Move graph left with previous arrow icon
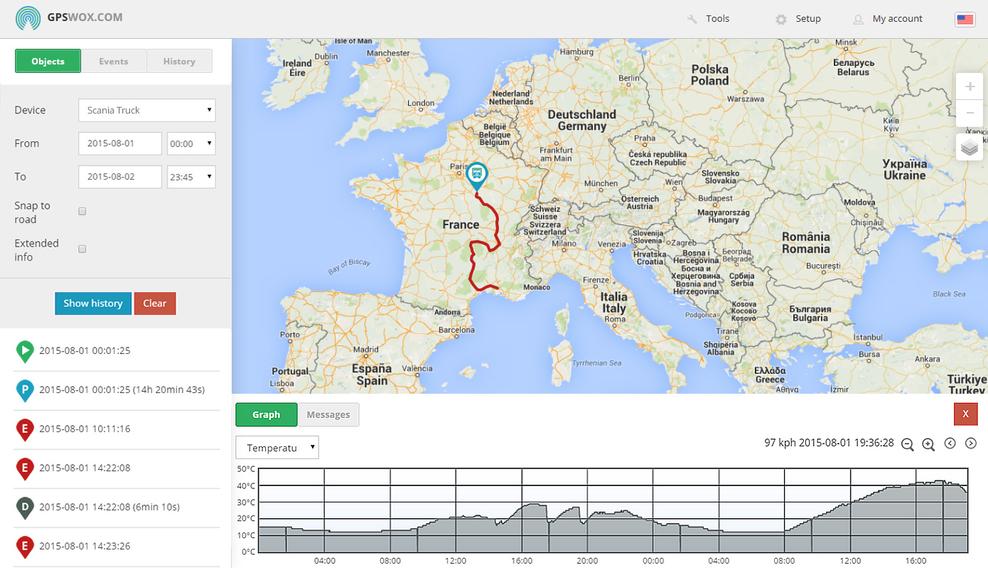 [x=950, y=443]
